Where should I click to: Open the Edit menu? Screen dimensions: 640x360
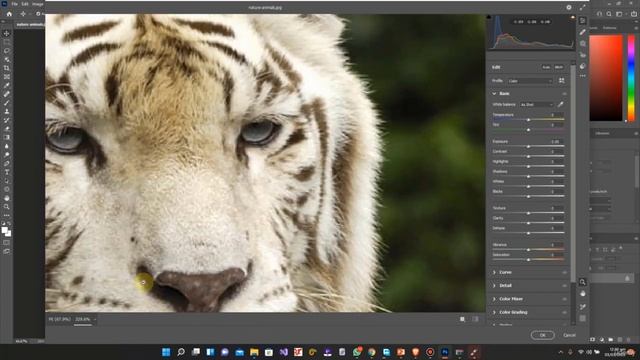click(25, 4)
